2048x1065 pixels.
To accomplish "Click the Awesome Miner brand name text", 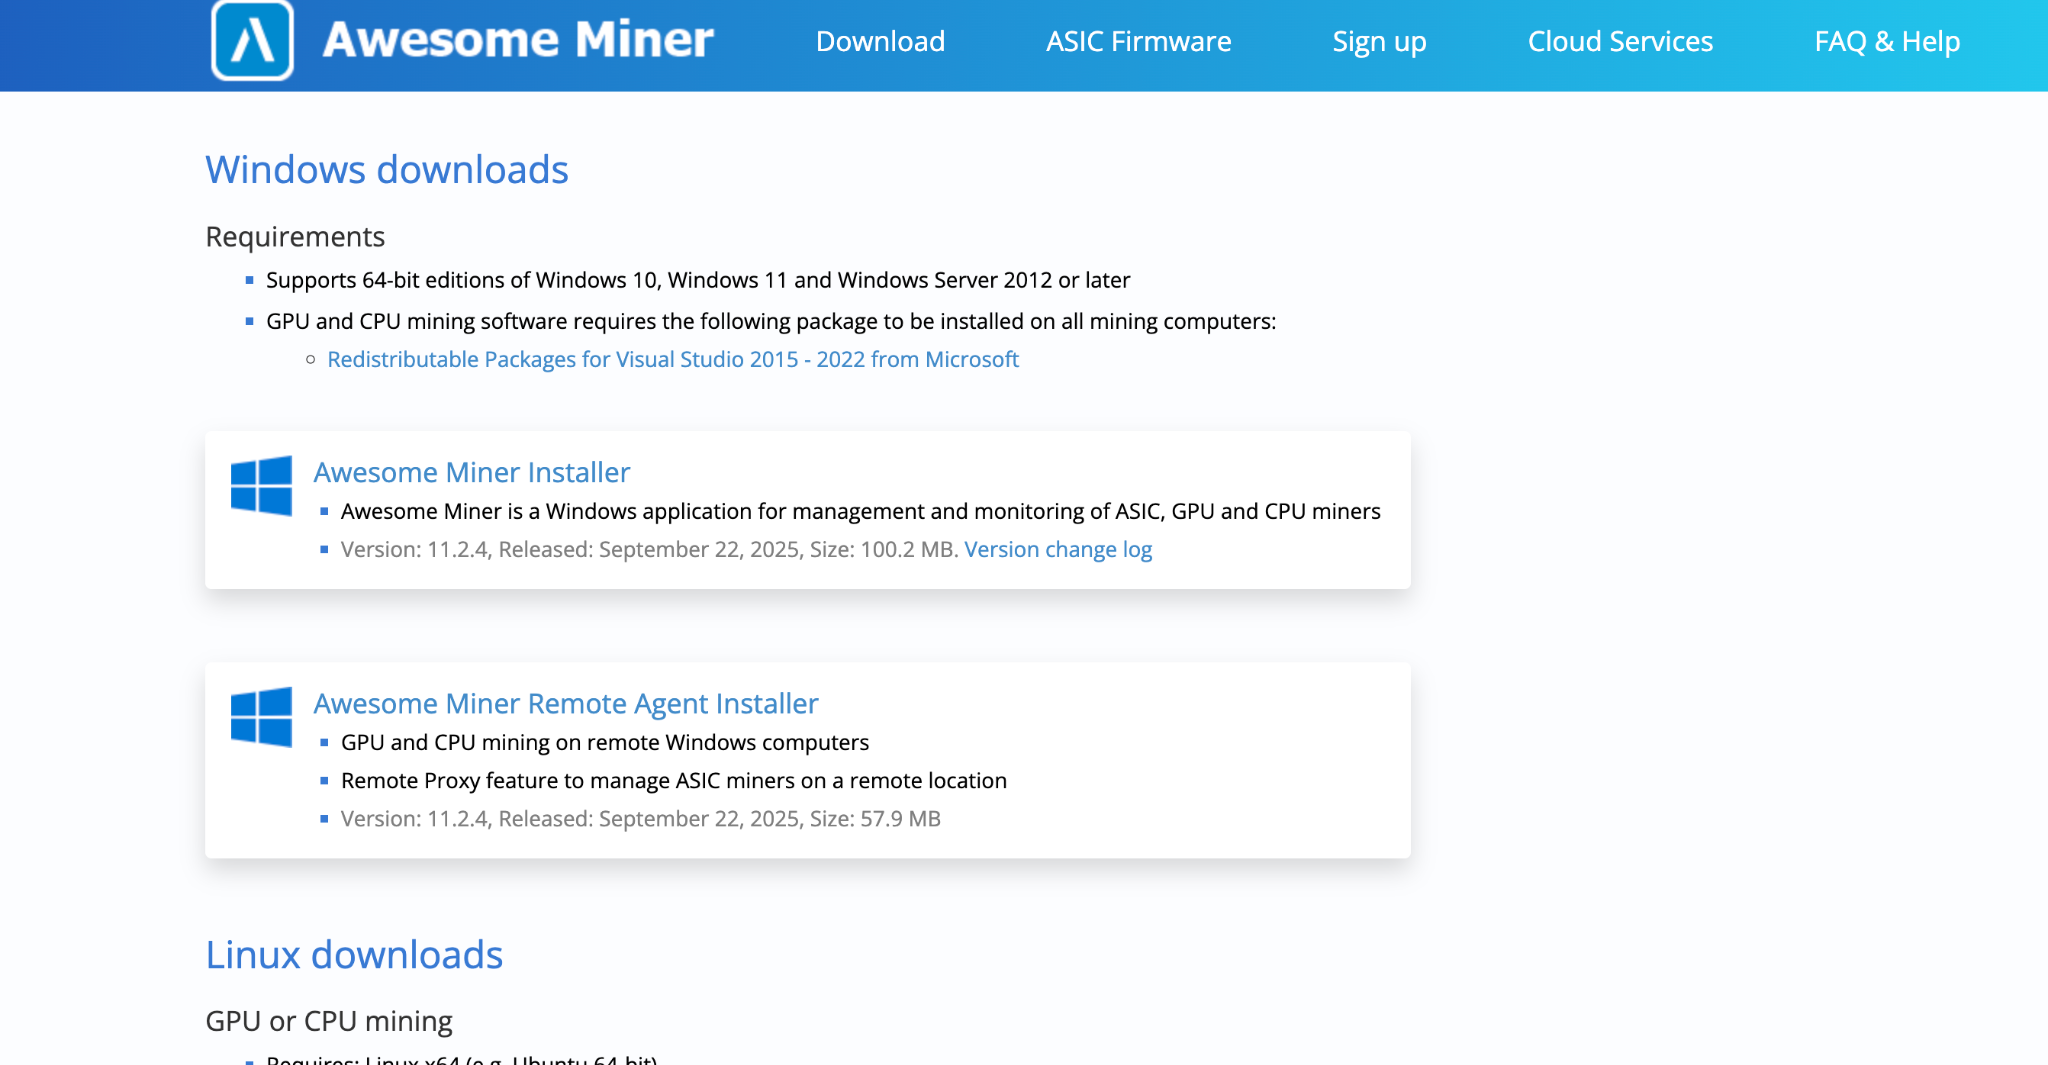I will pos(518,40).
